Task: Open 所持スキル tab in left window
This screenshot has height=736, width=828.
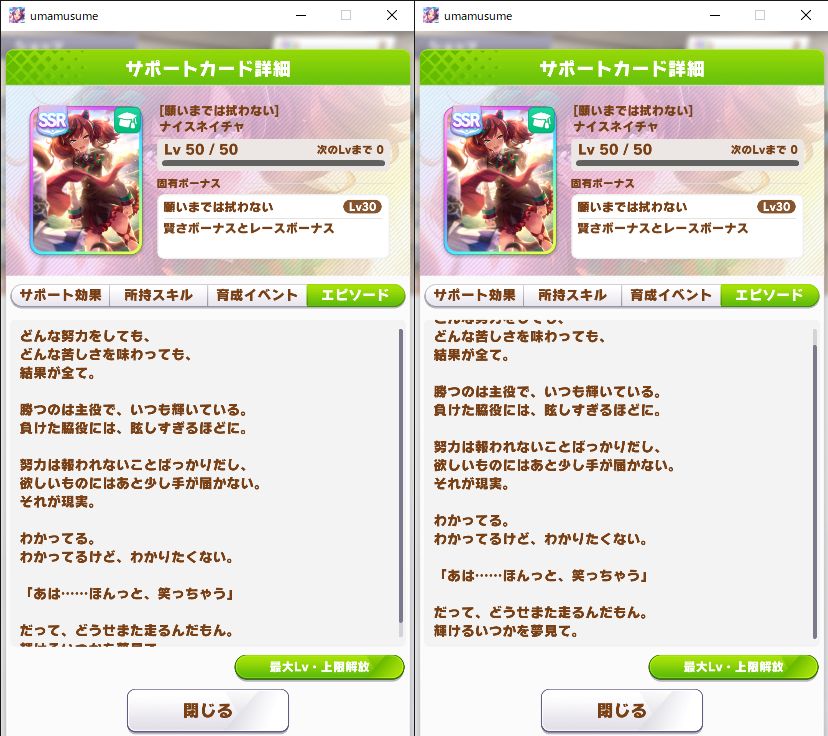Action: click(x=158, y=295)
